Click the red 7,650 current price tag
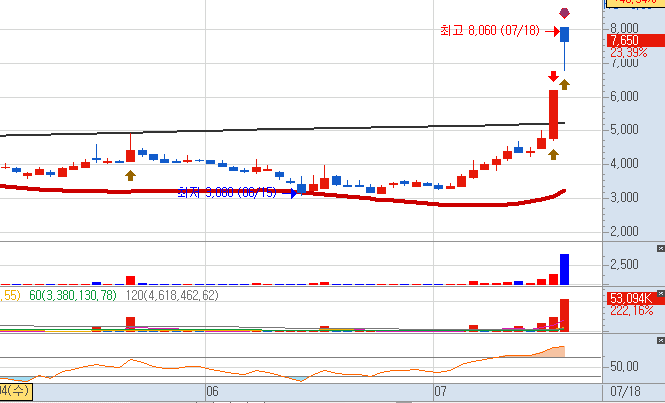 (636, 40)
